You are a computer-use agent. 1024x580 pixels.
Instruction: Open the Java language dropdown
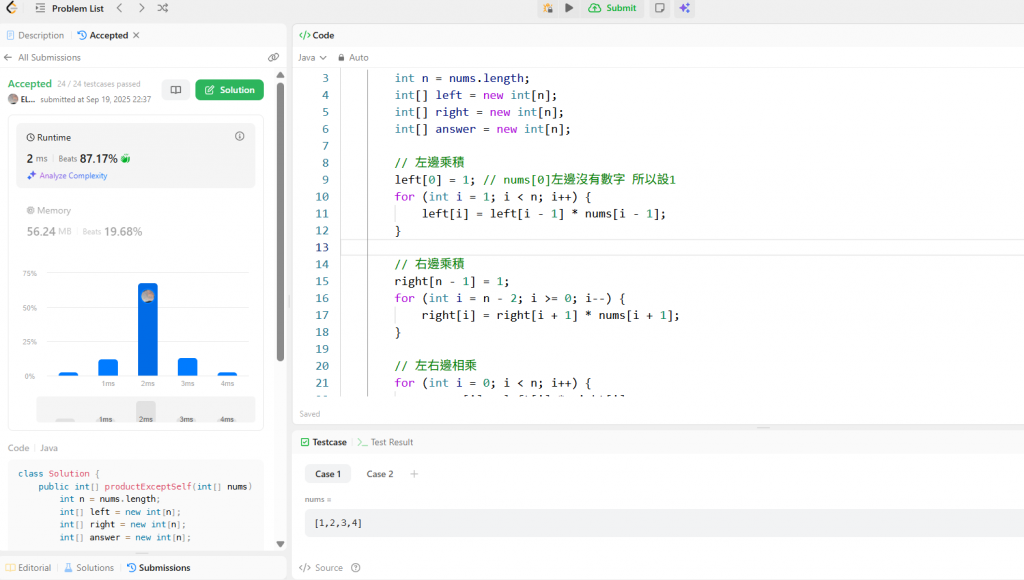coord(312,57)
